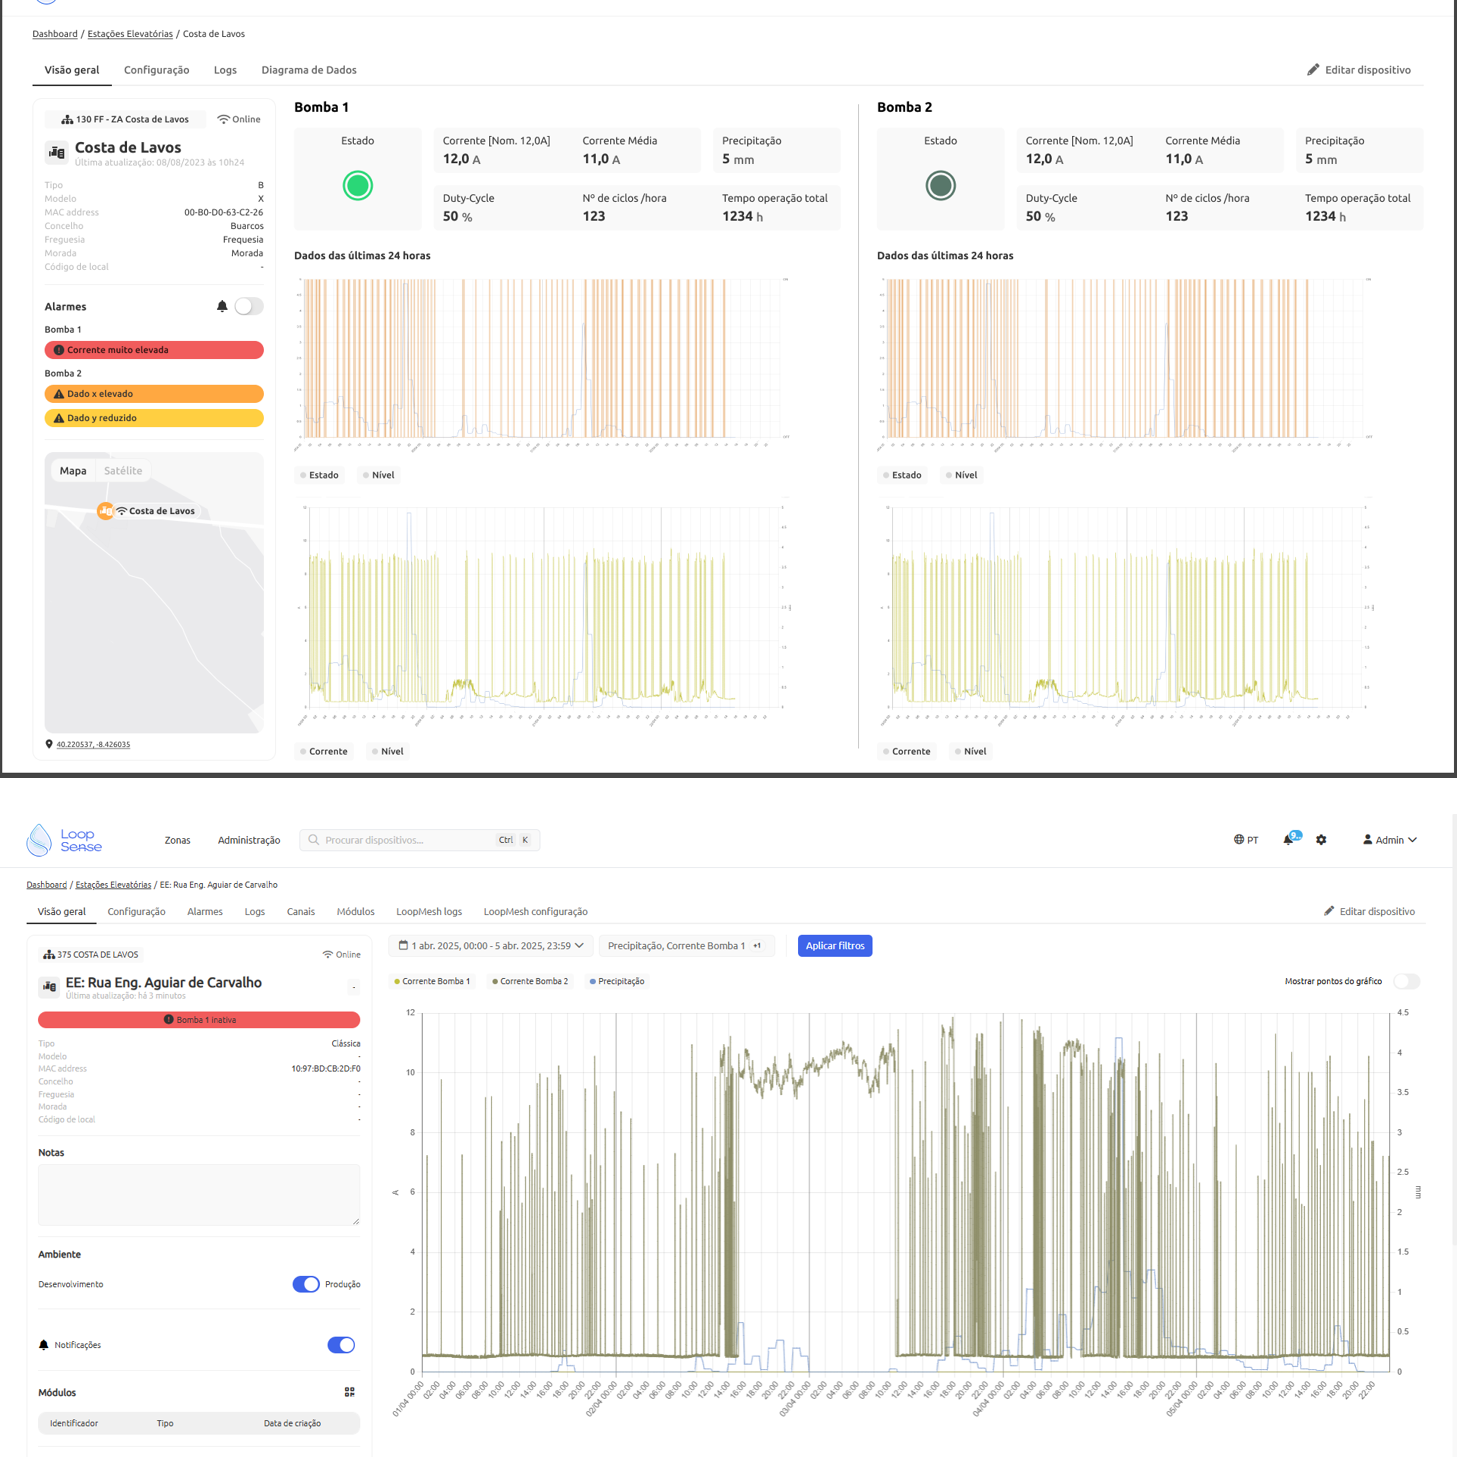The height and width of the screenshot is (1457, 1457).
Task: Click Bomba 1 green status indicator
Action: pos(357,186)
